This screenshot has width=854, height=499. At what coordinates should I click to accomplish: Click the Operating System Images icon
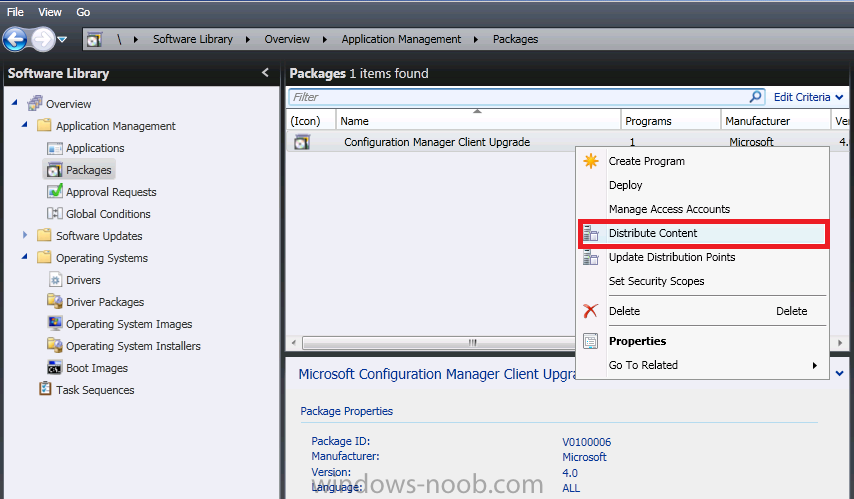(x=54, y=323)
